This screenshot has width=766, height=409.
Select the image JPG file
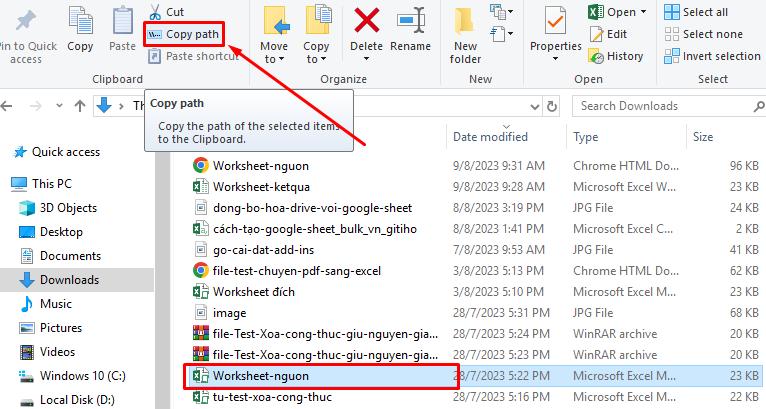pyautogui.click(x=475, y=313)
